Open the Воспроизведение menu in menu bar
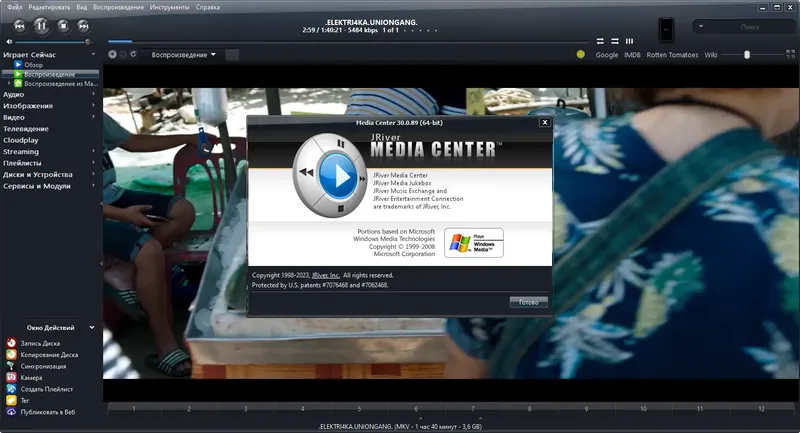800x433 pixels. click(x=118, y=7)
